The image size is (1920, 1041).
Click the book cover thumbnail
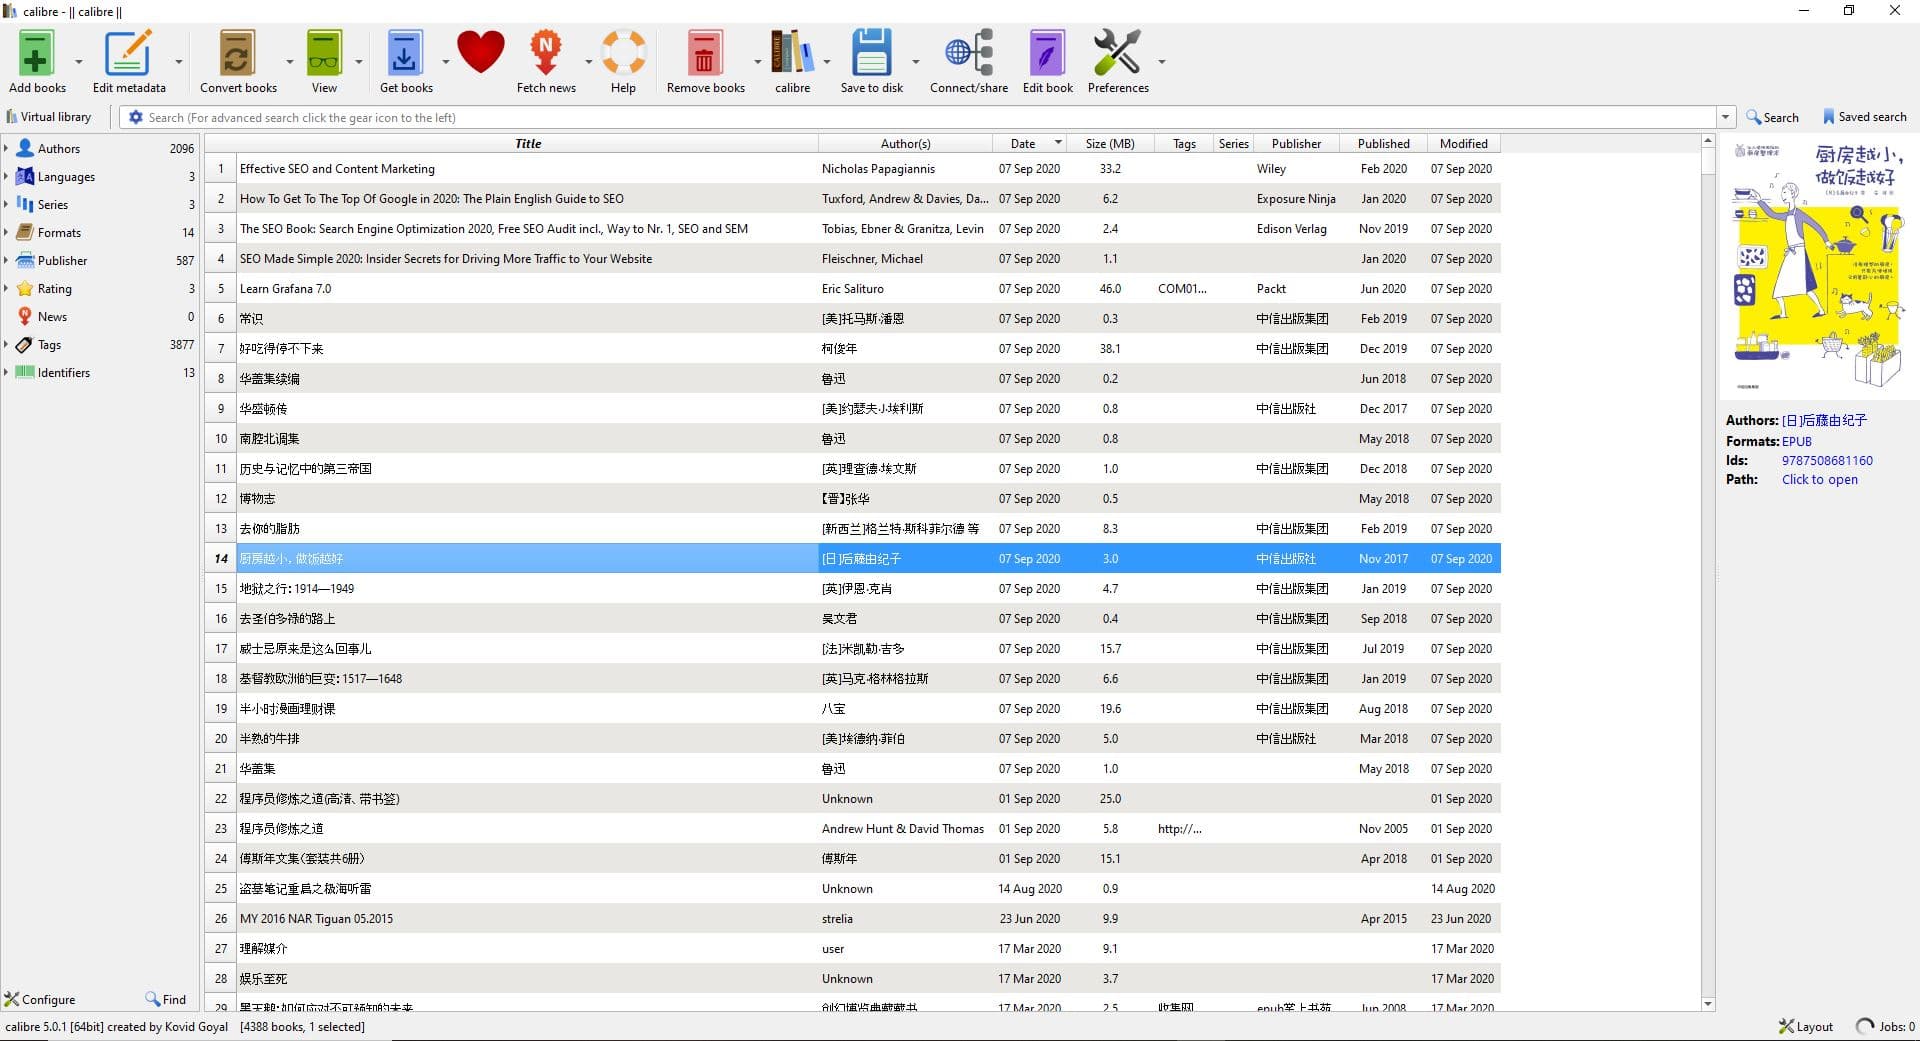(x=1817, y=266)
